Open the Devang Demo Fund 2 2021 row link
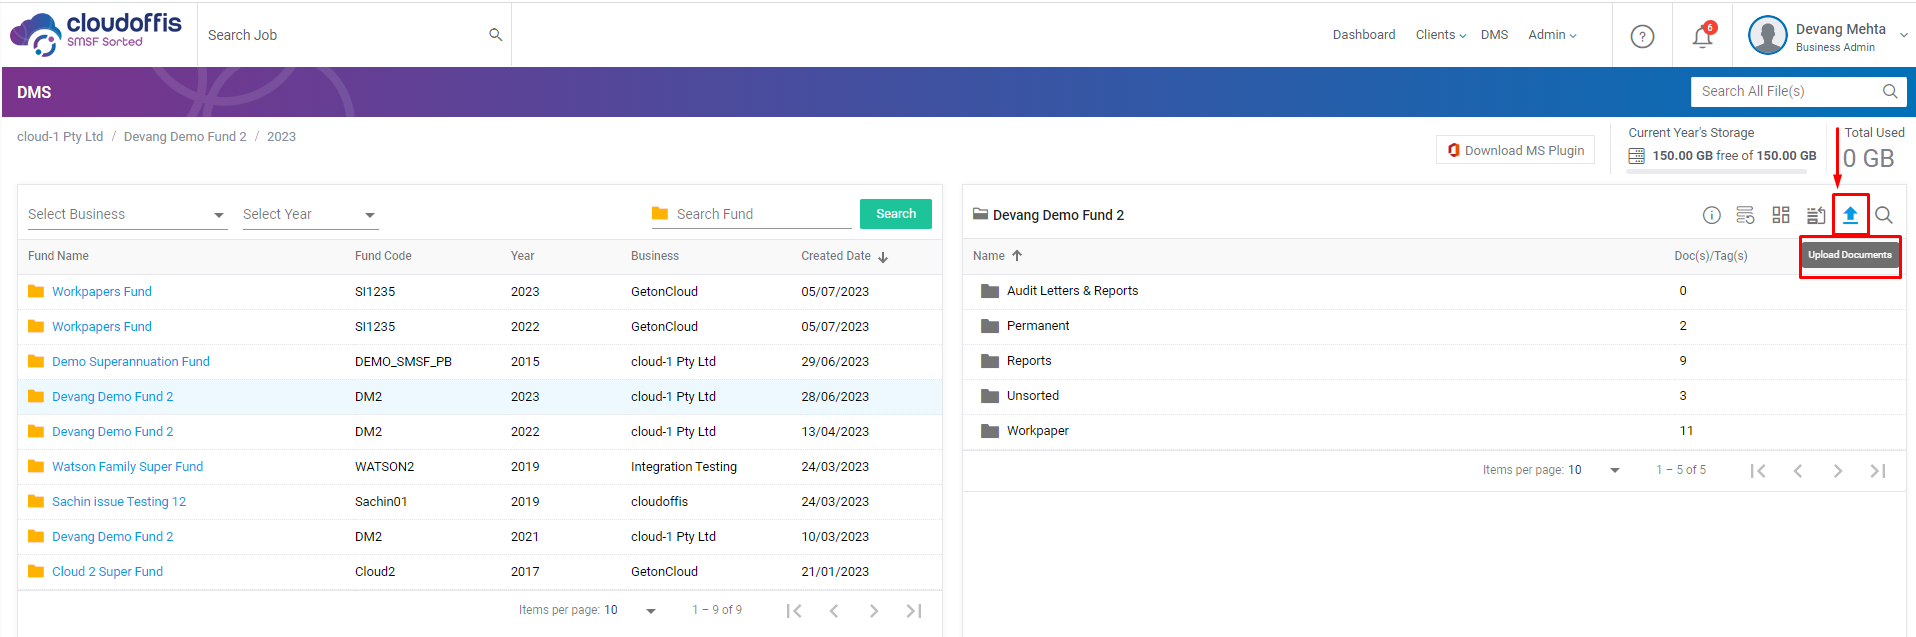This screenshot has width=1916, height=637. (113, 537)
